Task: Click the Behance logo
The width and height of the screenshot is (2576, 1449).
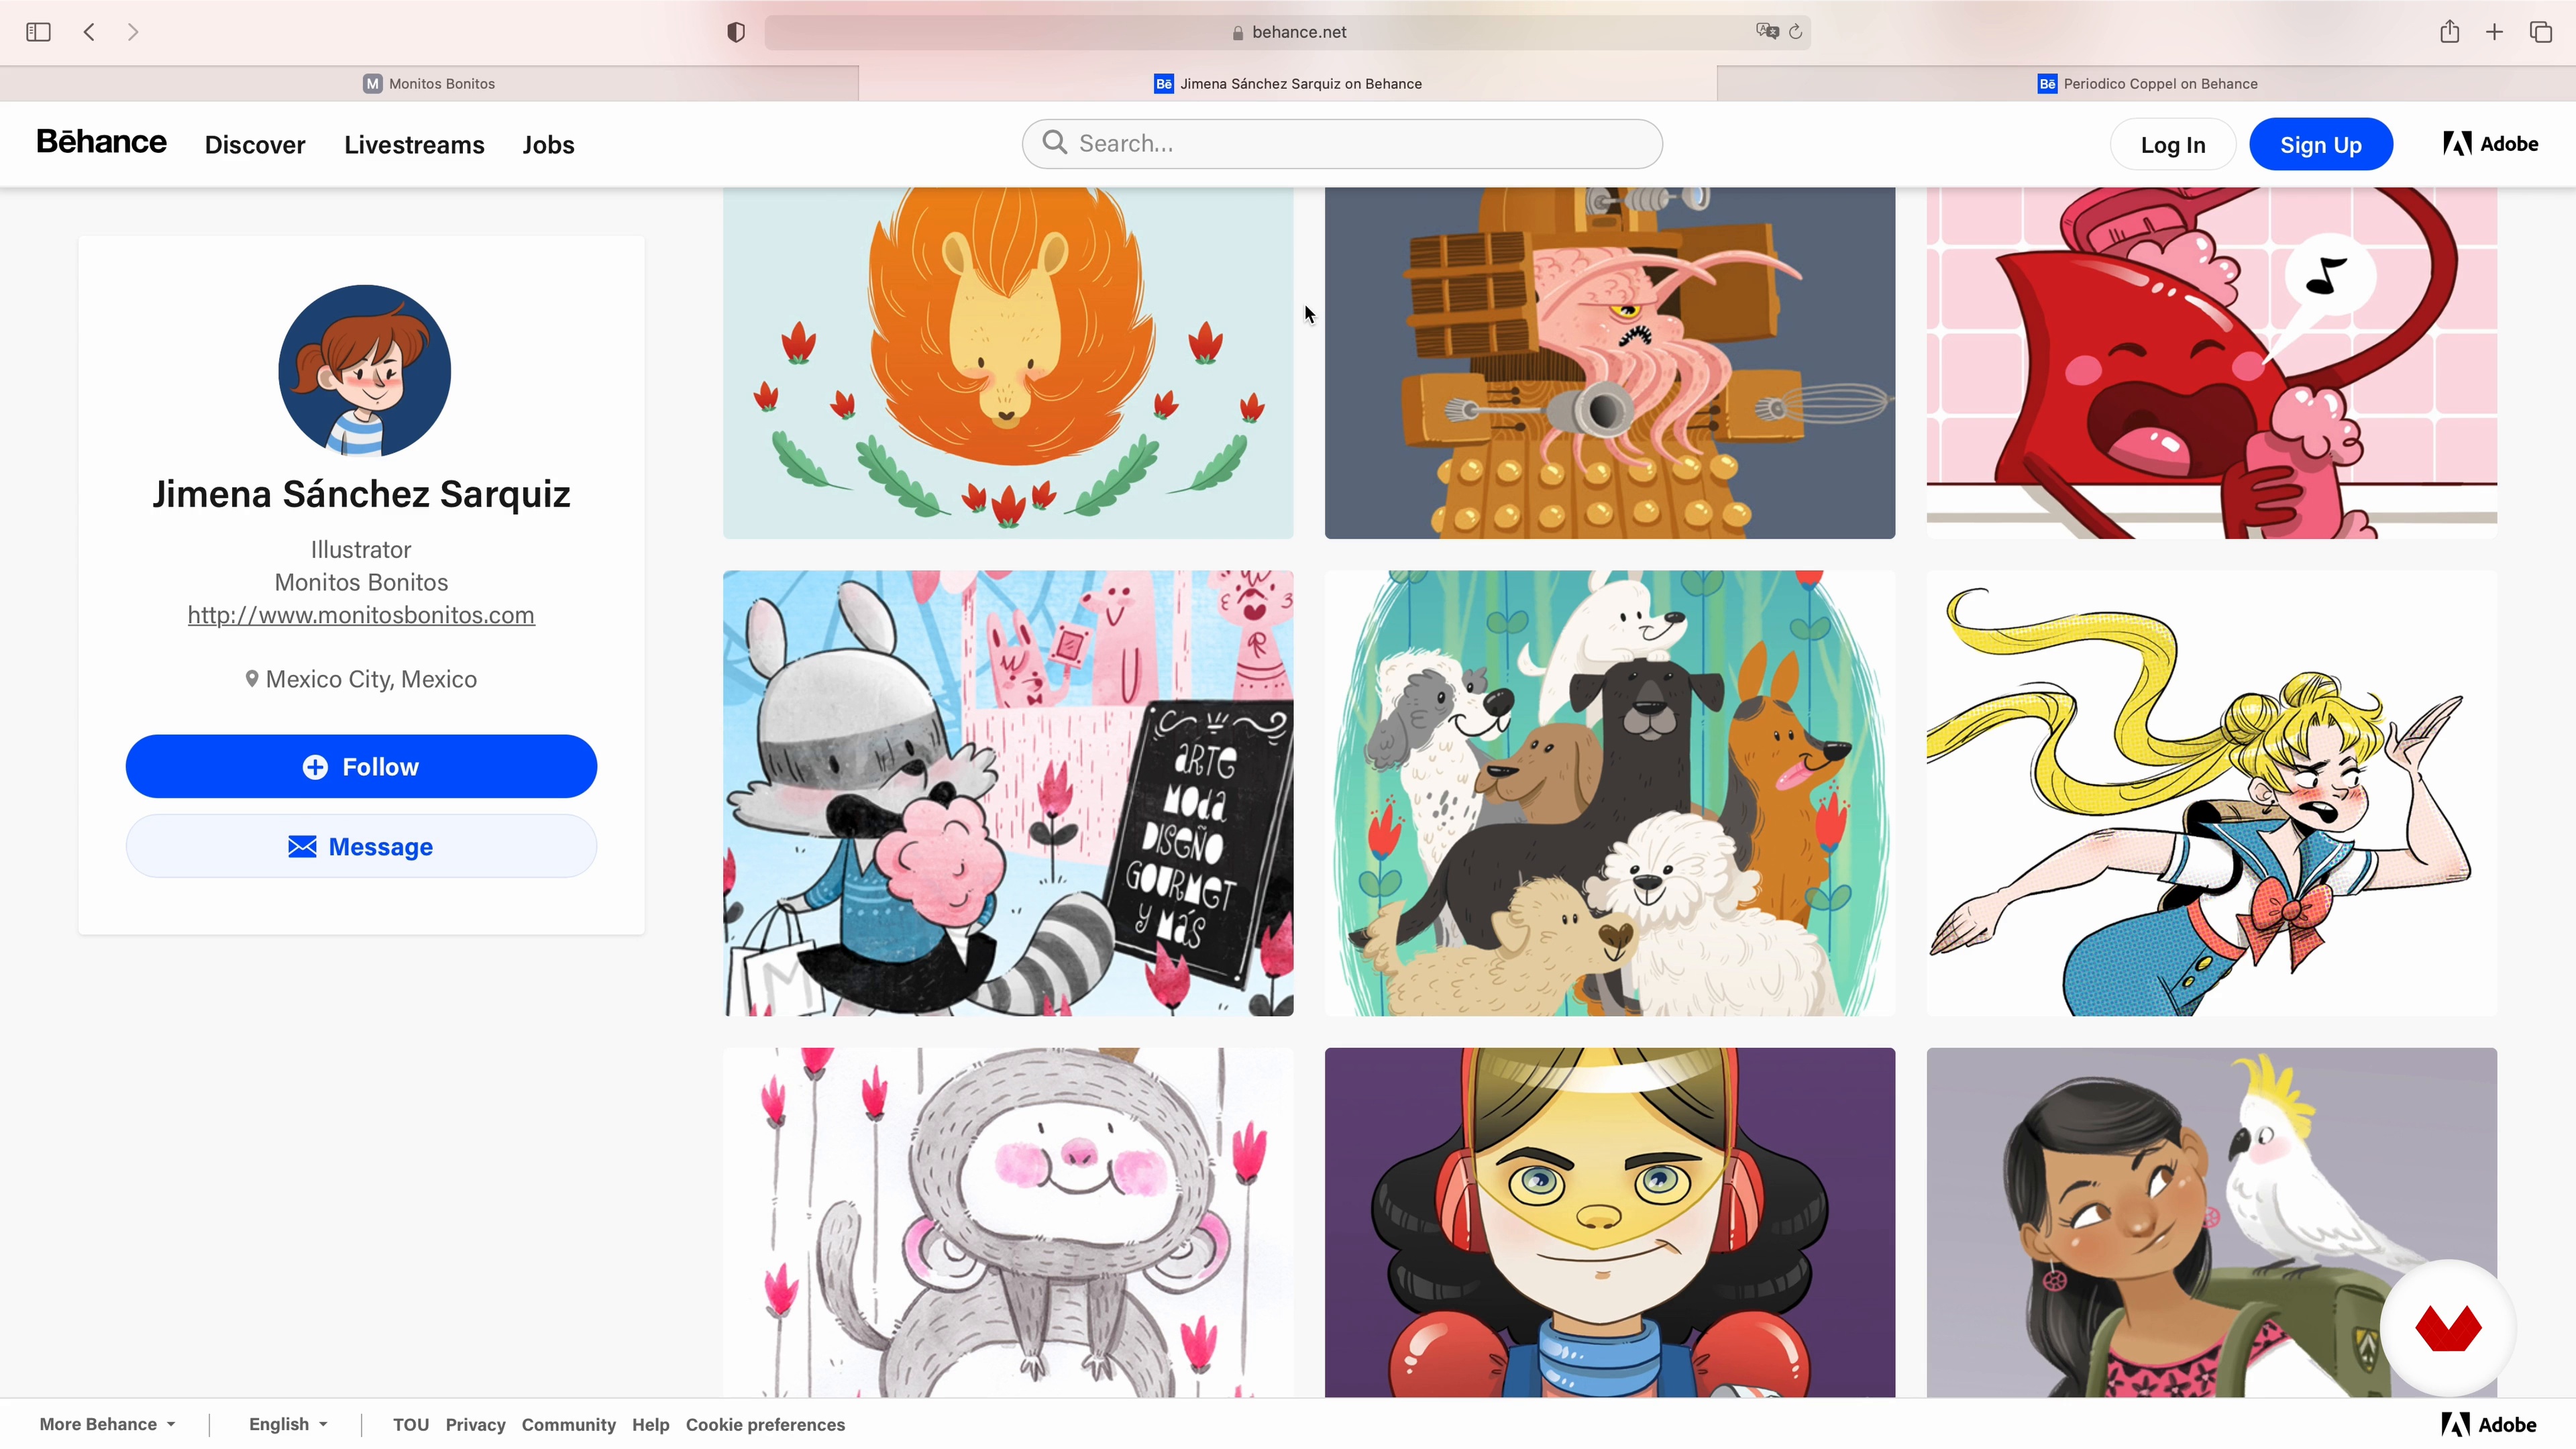Action: tap(101, 142)
